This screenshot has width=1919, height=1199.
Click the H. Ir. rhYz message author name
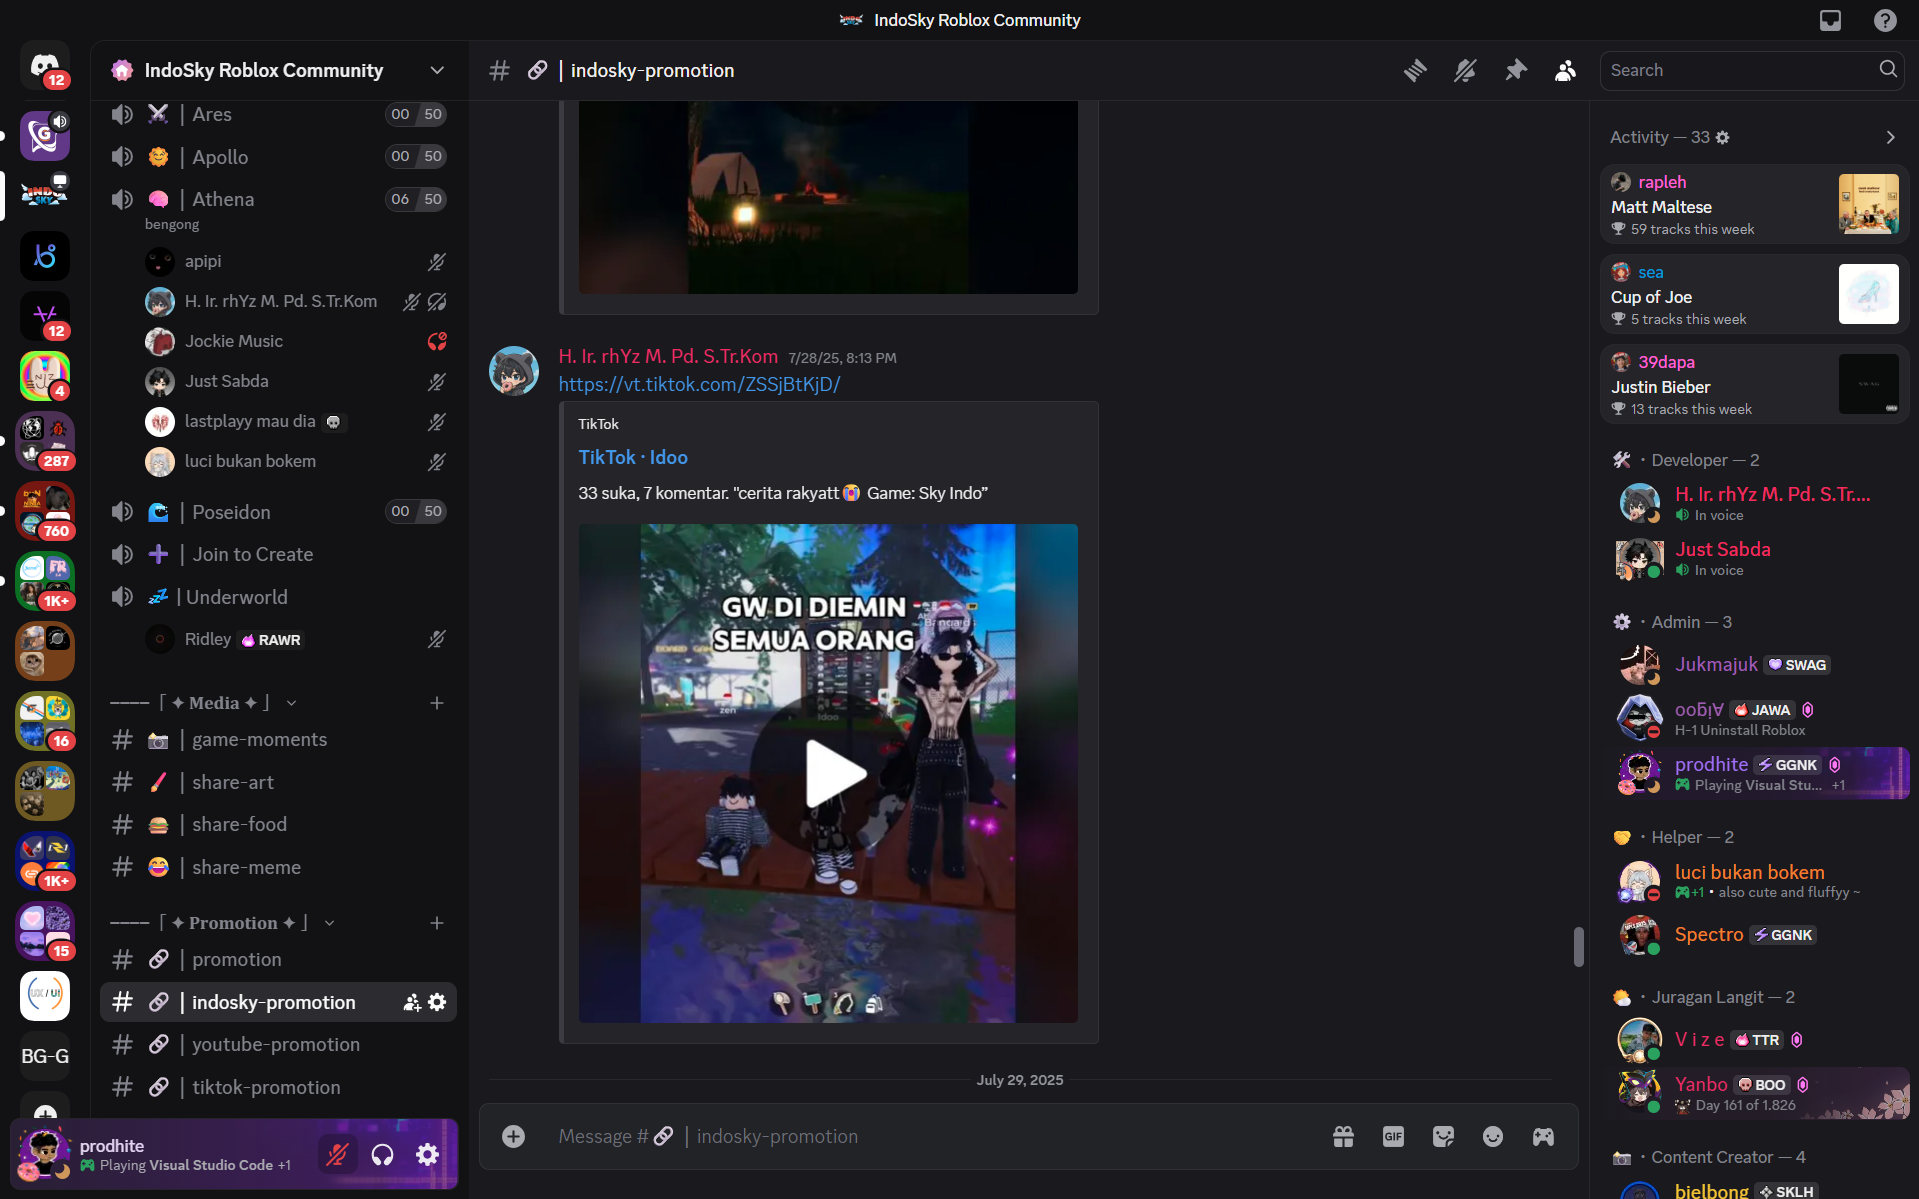[668, 356]
